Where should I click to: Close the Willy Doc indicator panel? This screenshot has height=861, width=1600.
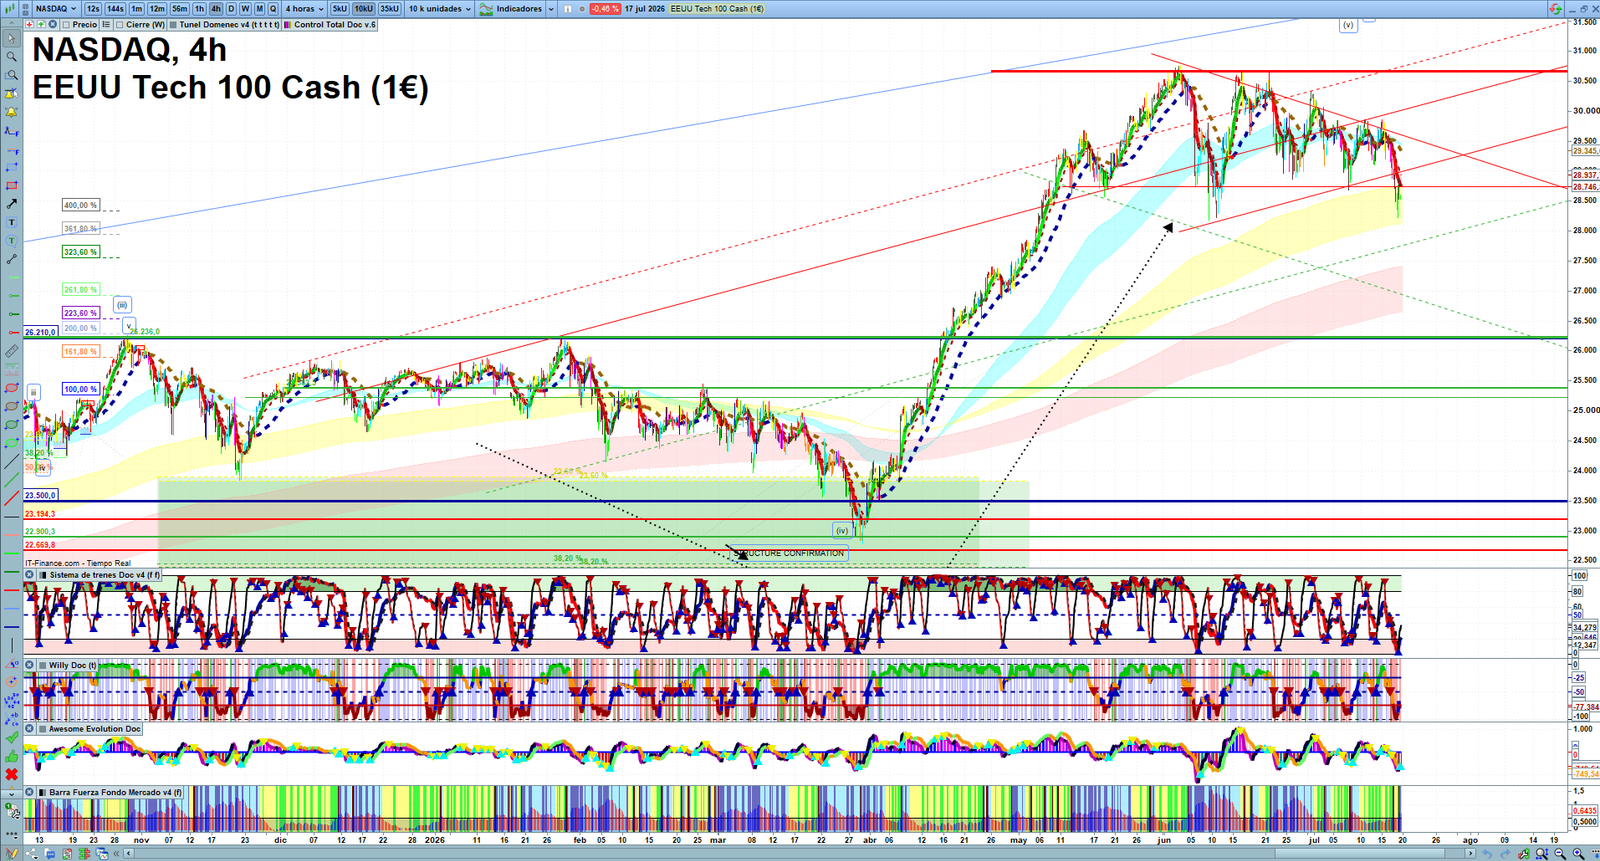(x=30, y=665)
